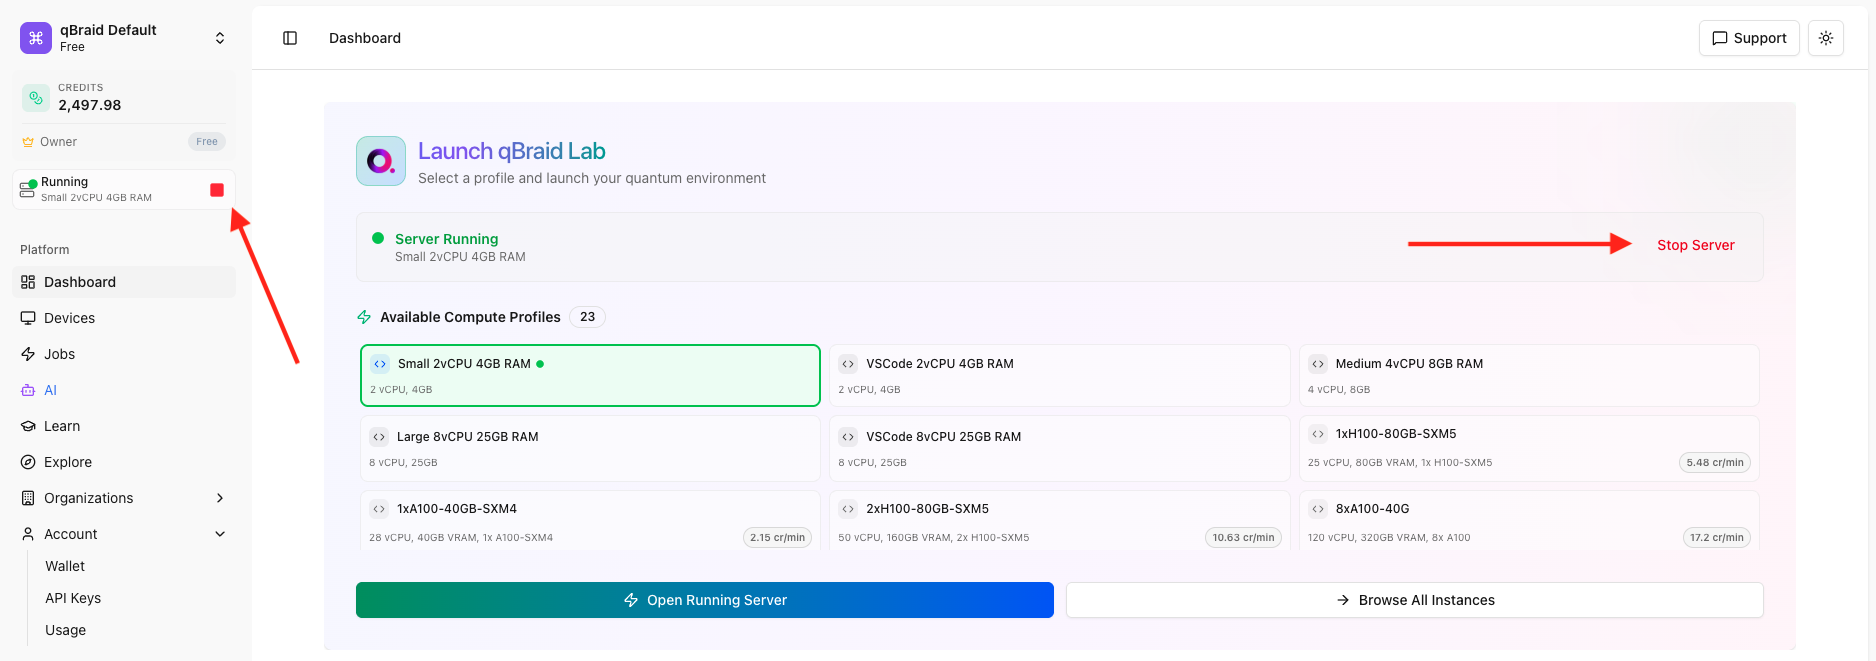
Task: Click Open Running Server button
Action: [705, 600]
